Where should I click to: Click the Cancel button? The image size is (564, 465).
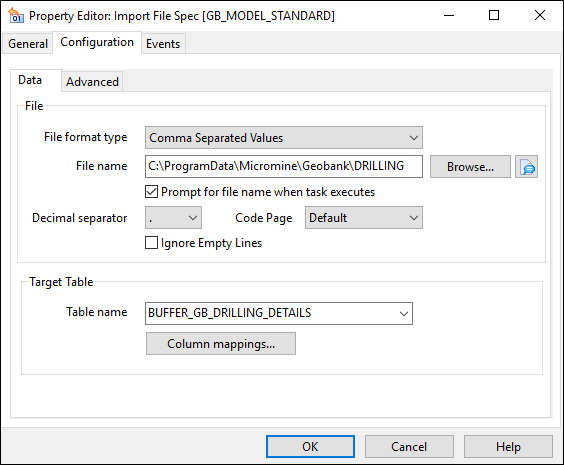409,446
